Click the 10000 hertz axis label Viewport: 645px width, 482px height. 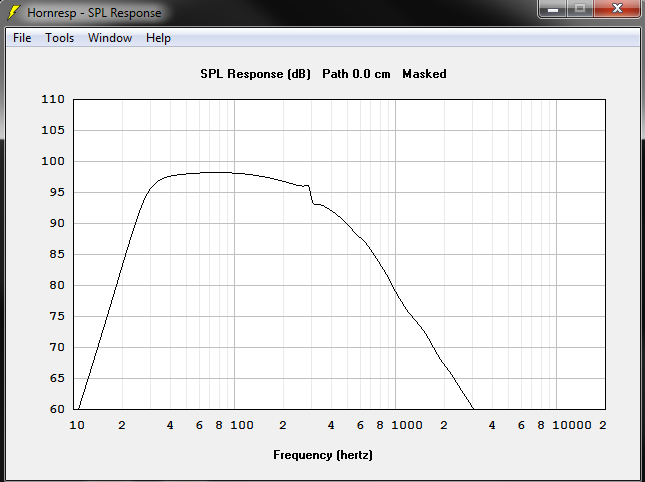[x=572, y=425]
